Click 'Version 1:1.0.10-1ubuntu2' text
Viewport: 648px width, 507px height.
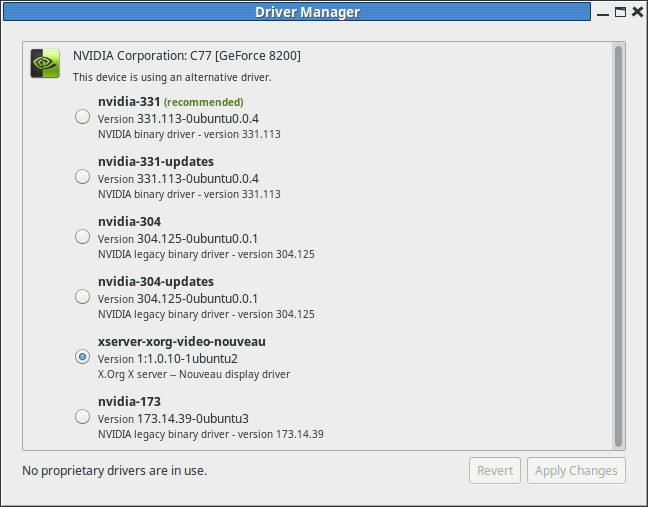(x=168, y=359)
